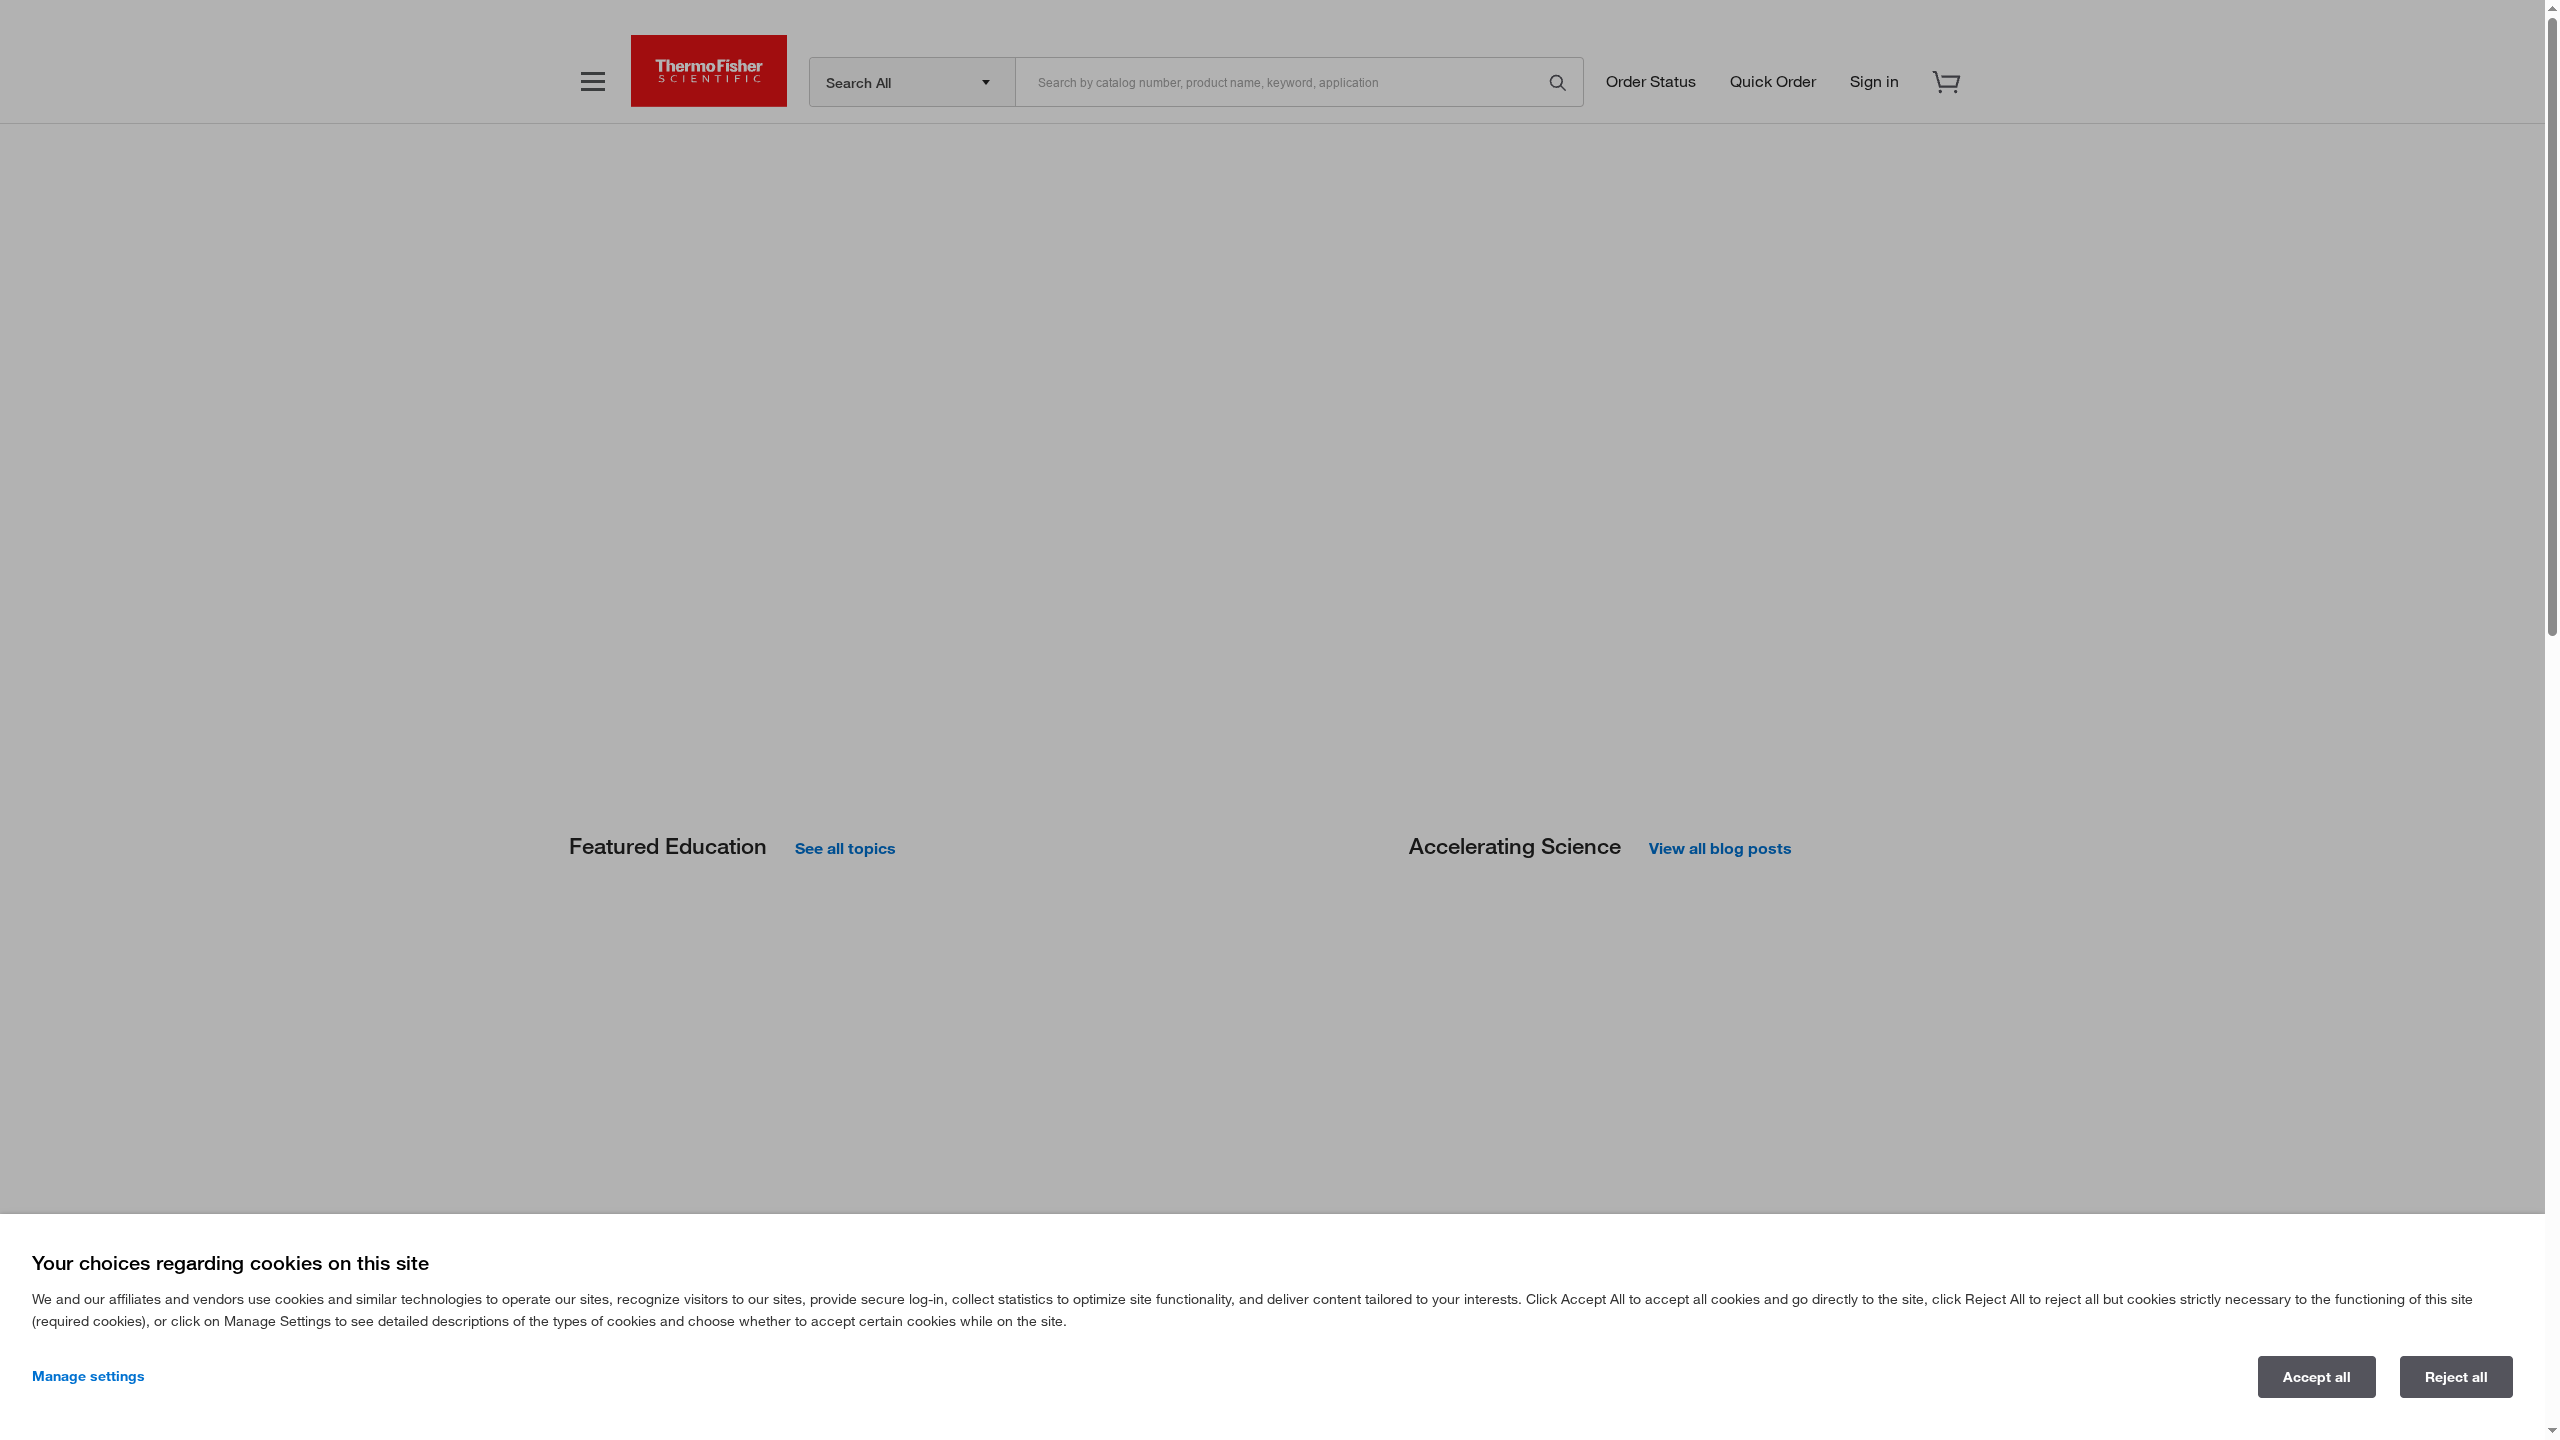Open Manage settings for cookie choices
Screen dimensions: 2560x1440
[x=87, y=1376]
